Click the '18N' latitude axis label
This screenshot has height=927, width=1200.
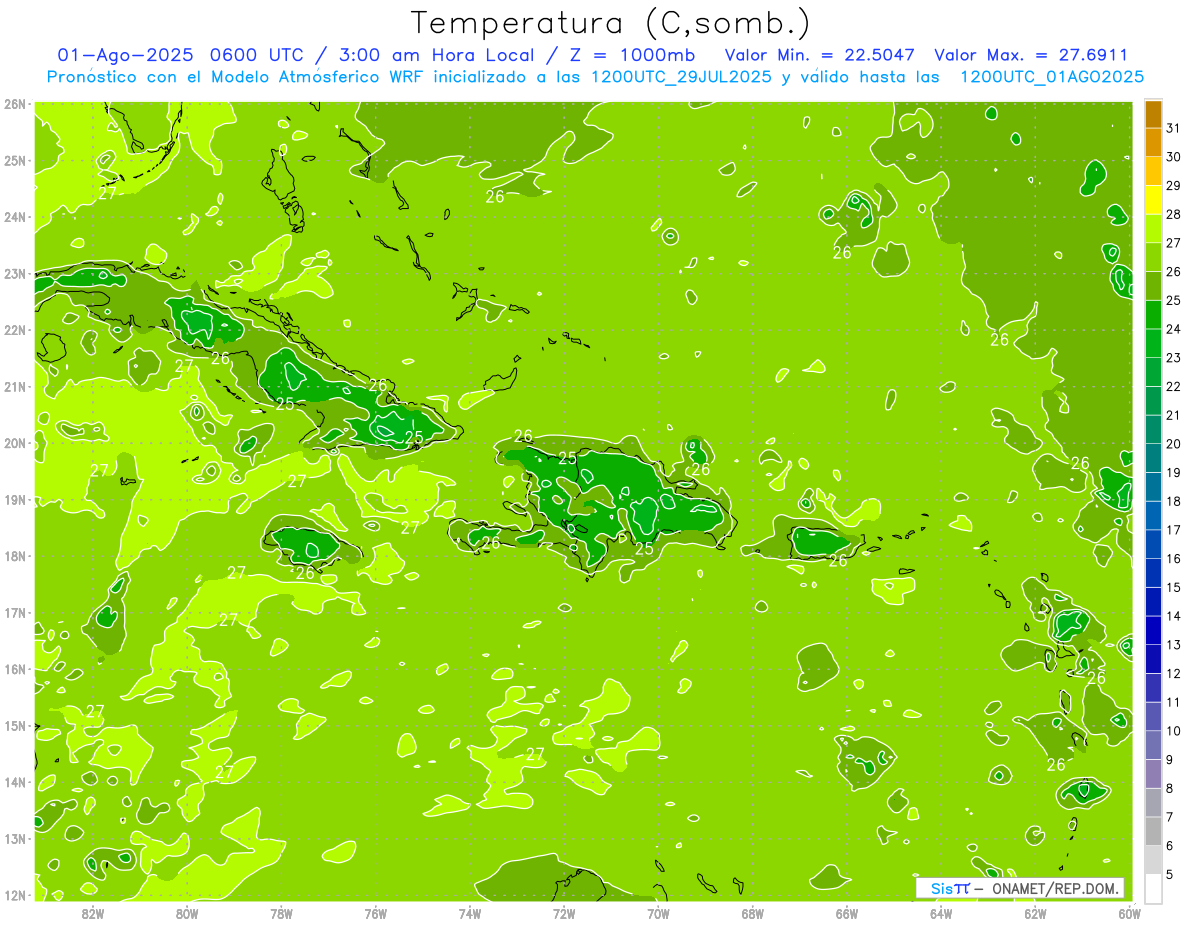point(15,556)
